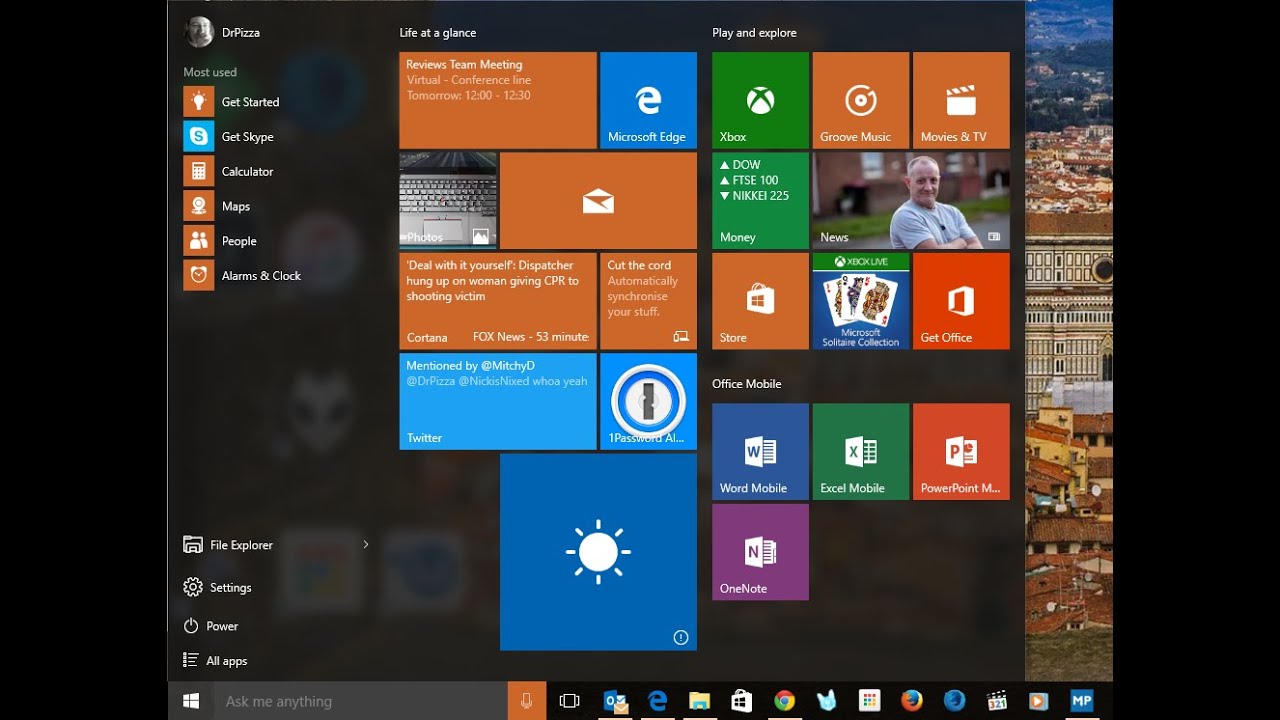Select Calculator from Most used

pos(246,171)
